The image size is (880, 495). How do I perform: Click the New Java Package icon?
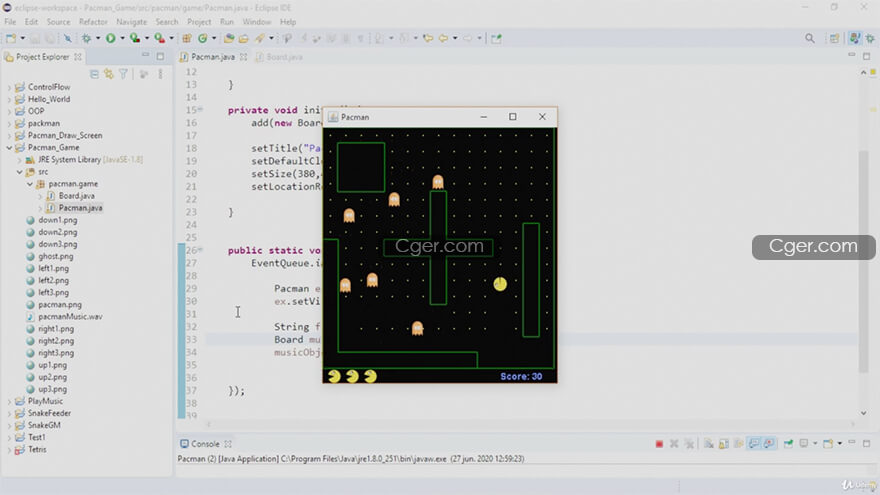point(186,38)
